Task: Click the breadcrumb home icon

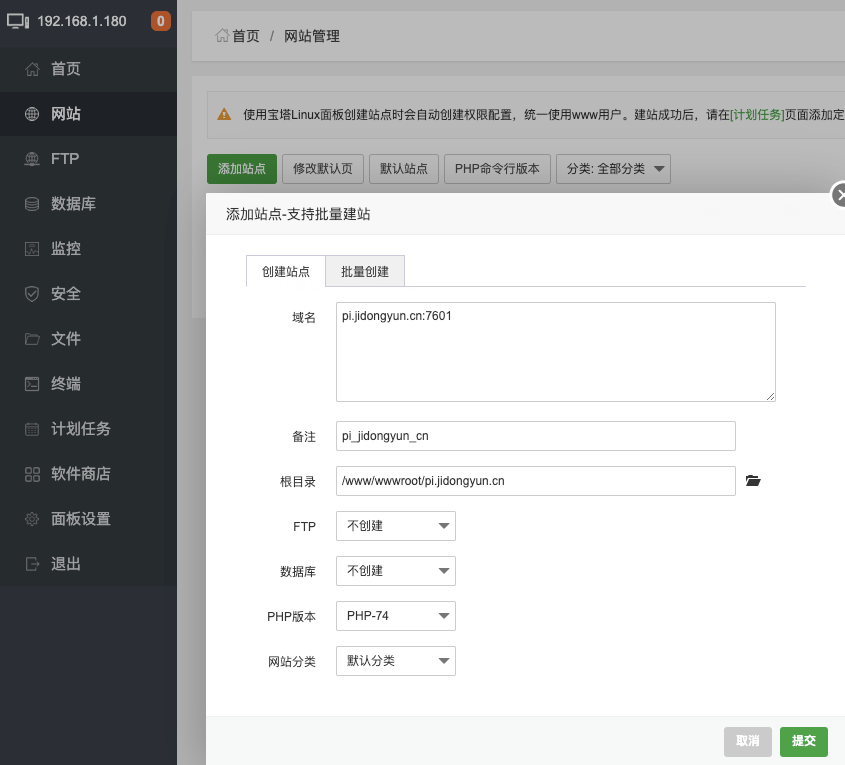Action: (222, 36)
